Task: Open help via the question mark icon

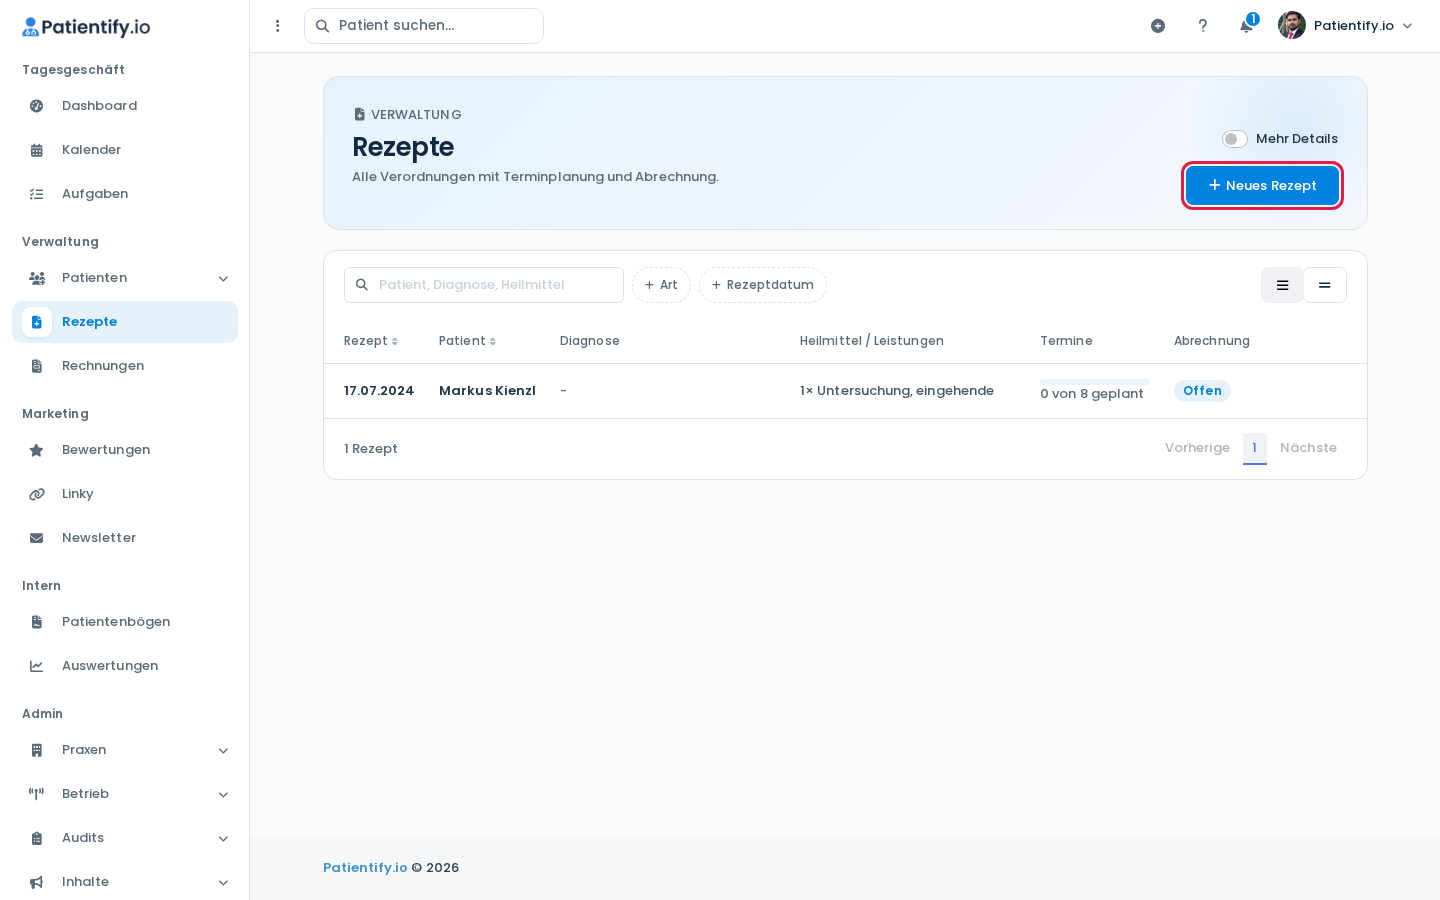Action: (1203, 26)
